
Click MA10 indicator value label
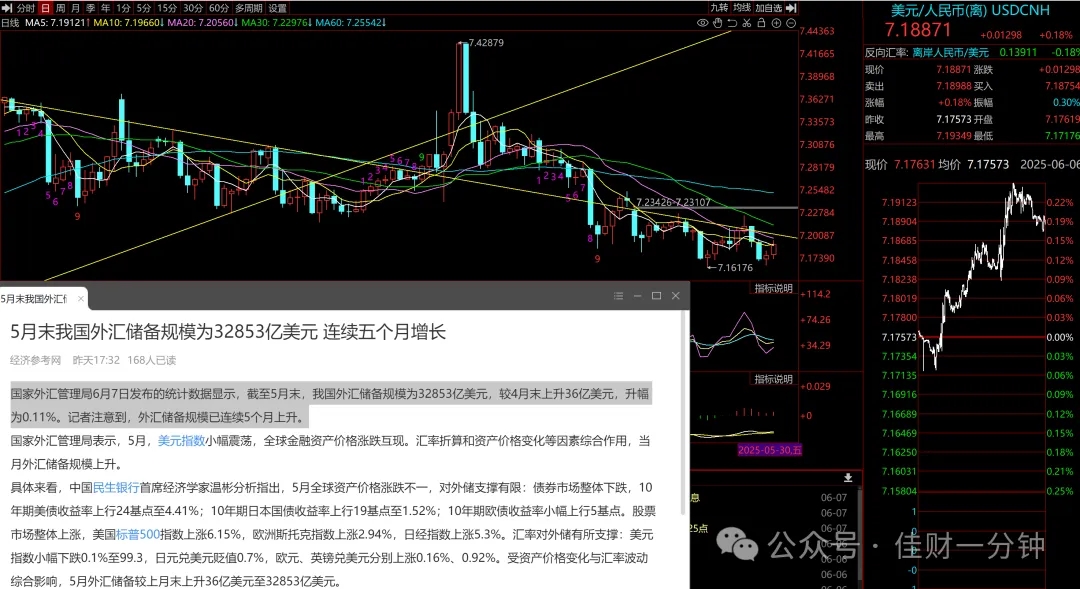click(x=127, y=23)
